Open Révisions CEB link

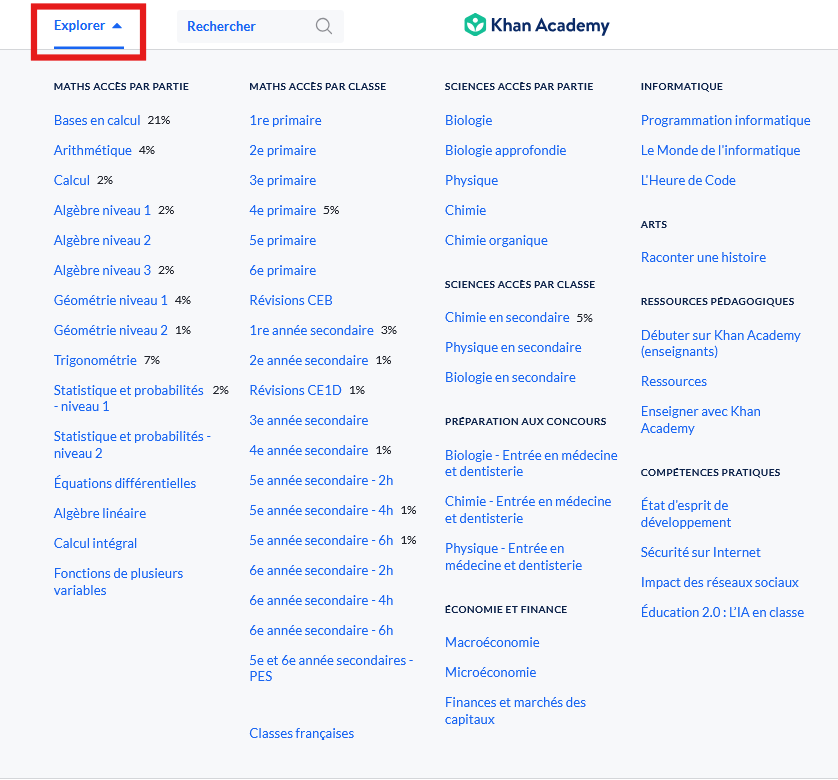291,300
